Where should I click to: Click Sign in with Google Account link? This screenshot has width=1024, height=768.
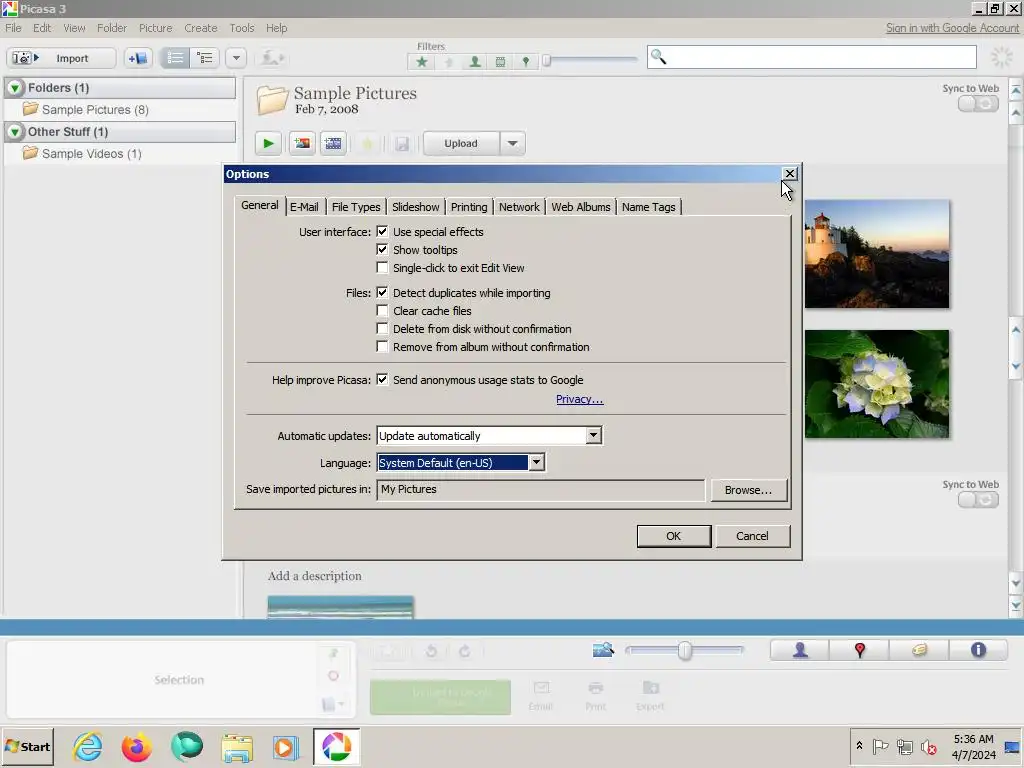[952, 28]
